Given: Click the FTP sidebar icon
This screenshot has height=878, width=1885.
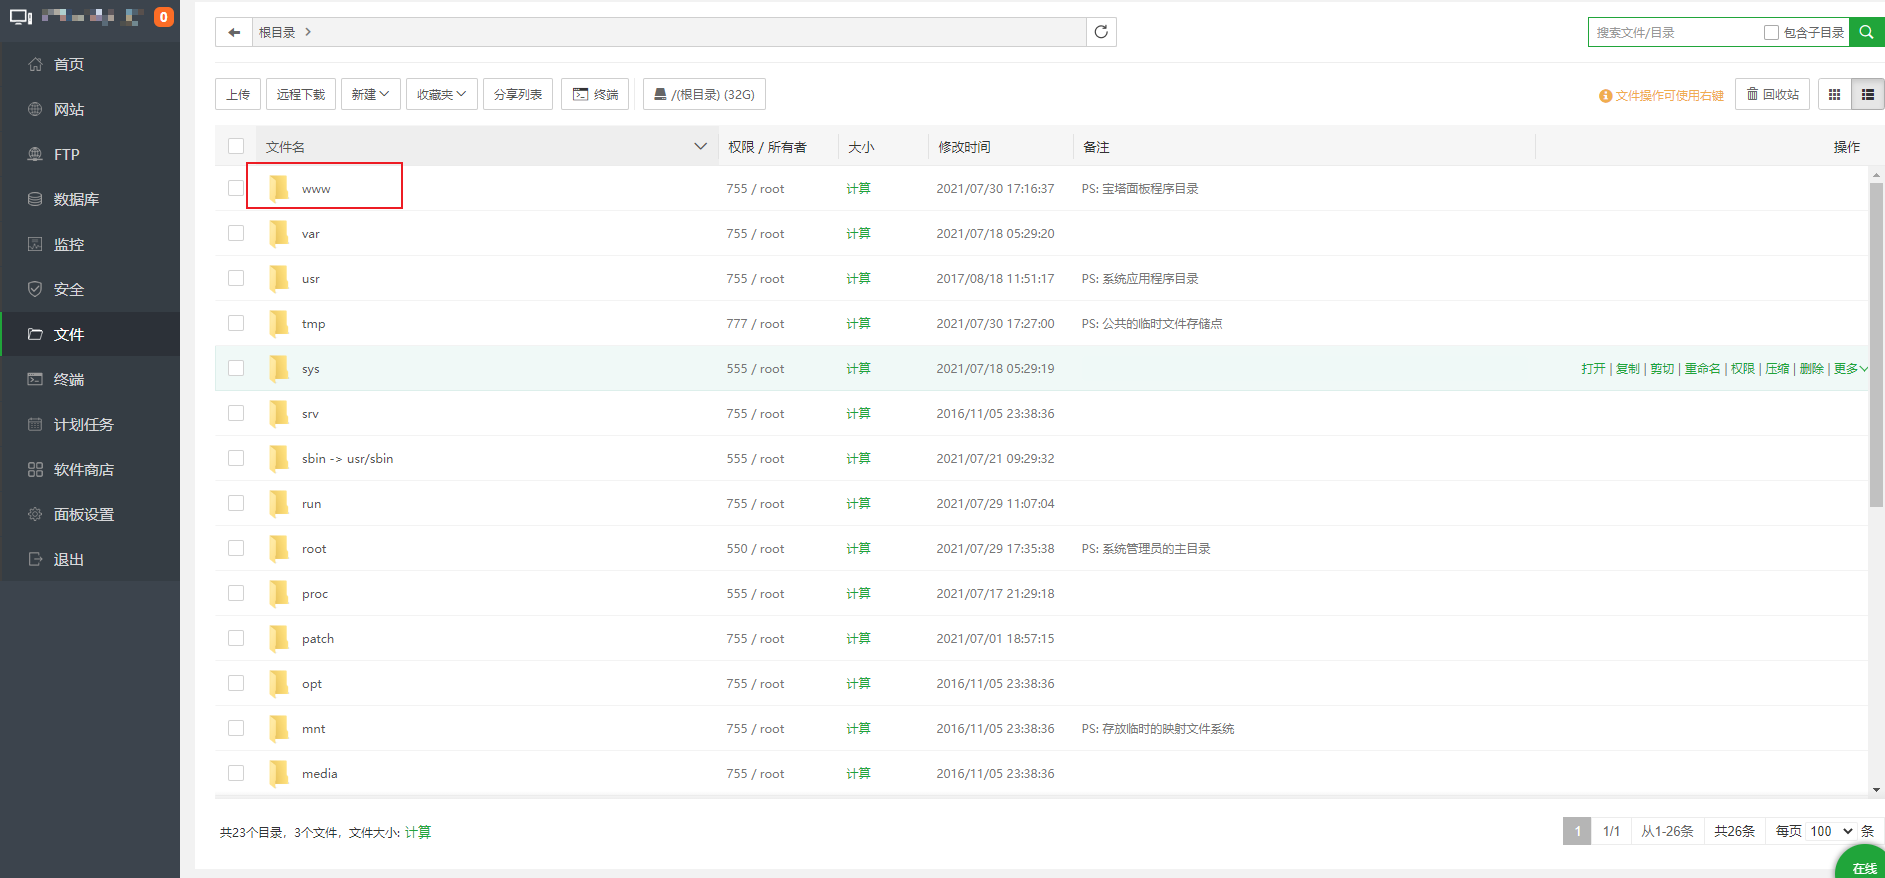Looking at the screenshot, I should coord(35,154).
